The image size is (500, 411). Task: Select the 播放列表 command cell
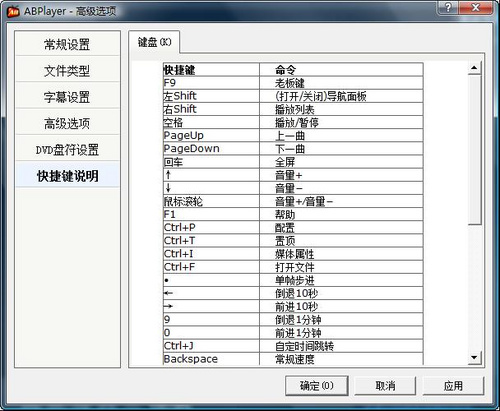click(341, 109)
